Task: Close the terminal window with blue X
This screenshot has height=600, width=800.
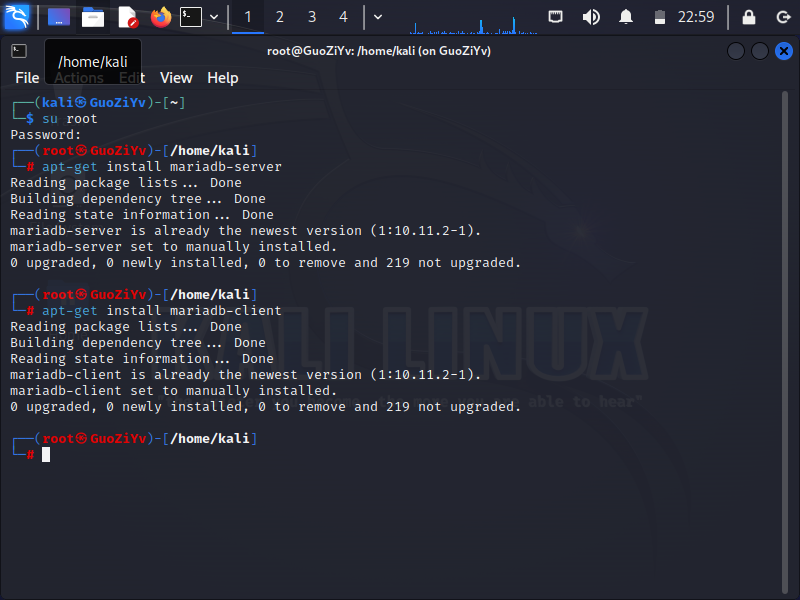Action: [784, 51]
